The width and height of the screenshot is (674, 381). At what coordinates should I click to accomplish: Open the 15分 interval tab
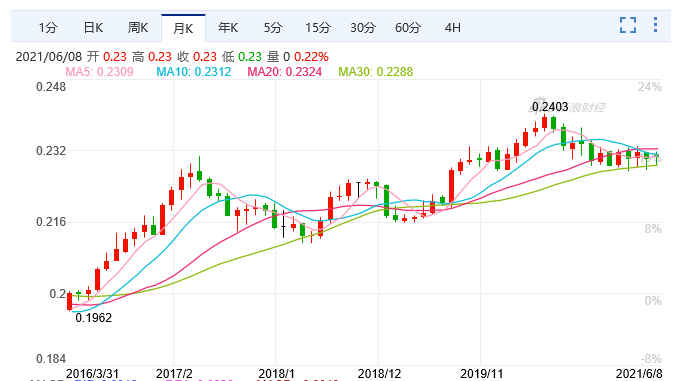pyautogui.click(x=318, y=28)
